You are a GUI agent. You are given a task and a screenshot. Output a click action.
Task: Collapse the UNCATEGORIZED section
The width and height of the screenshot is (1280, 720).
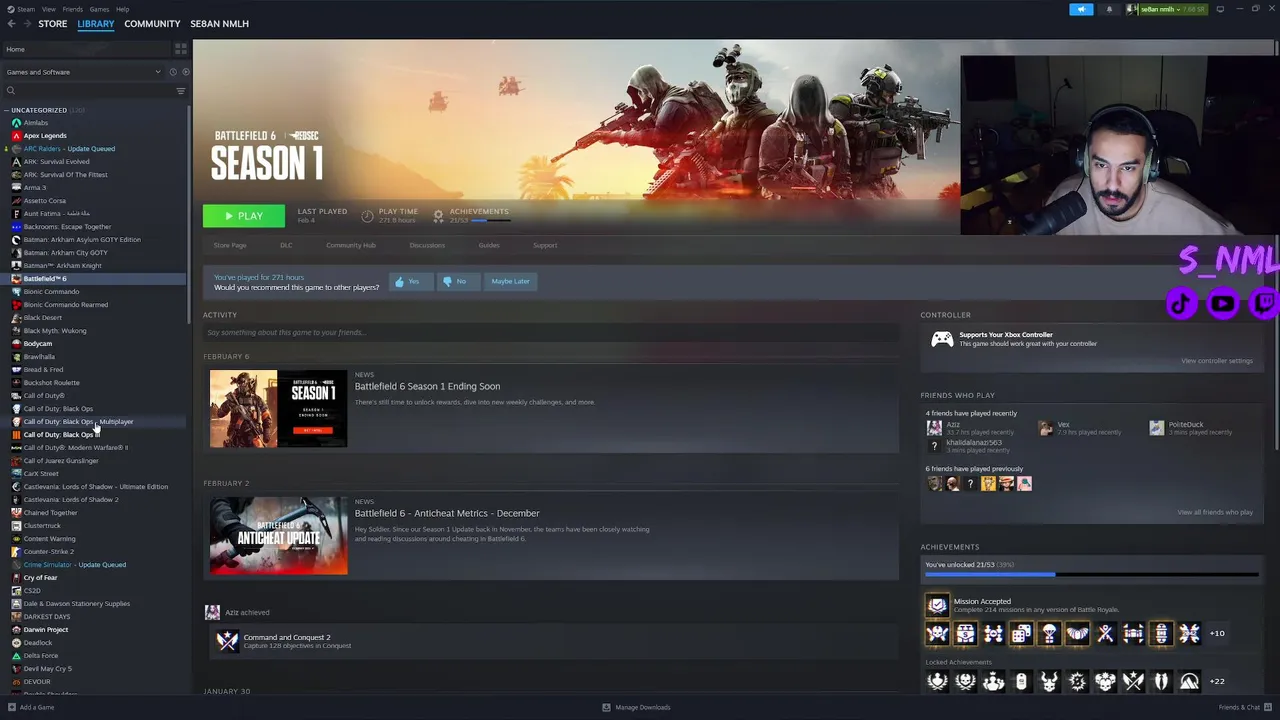(x=6, y=110)
